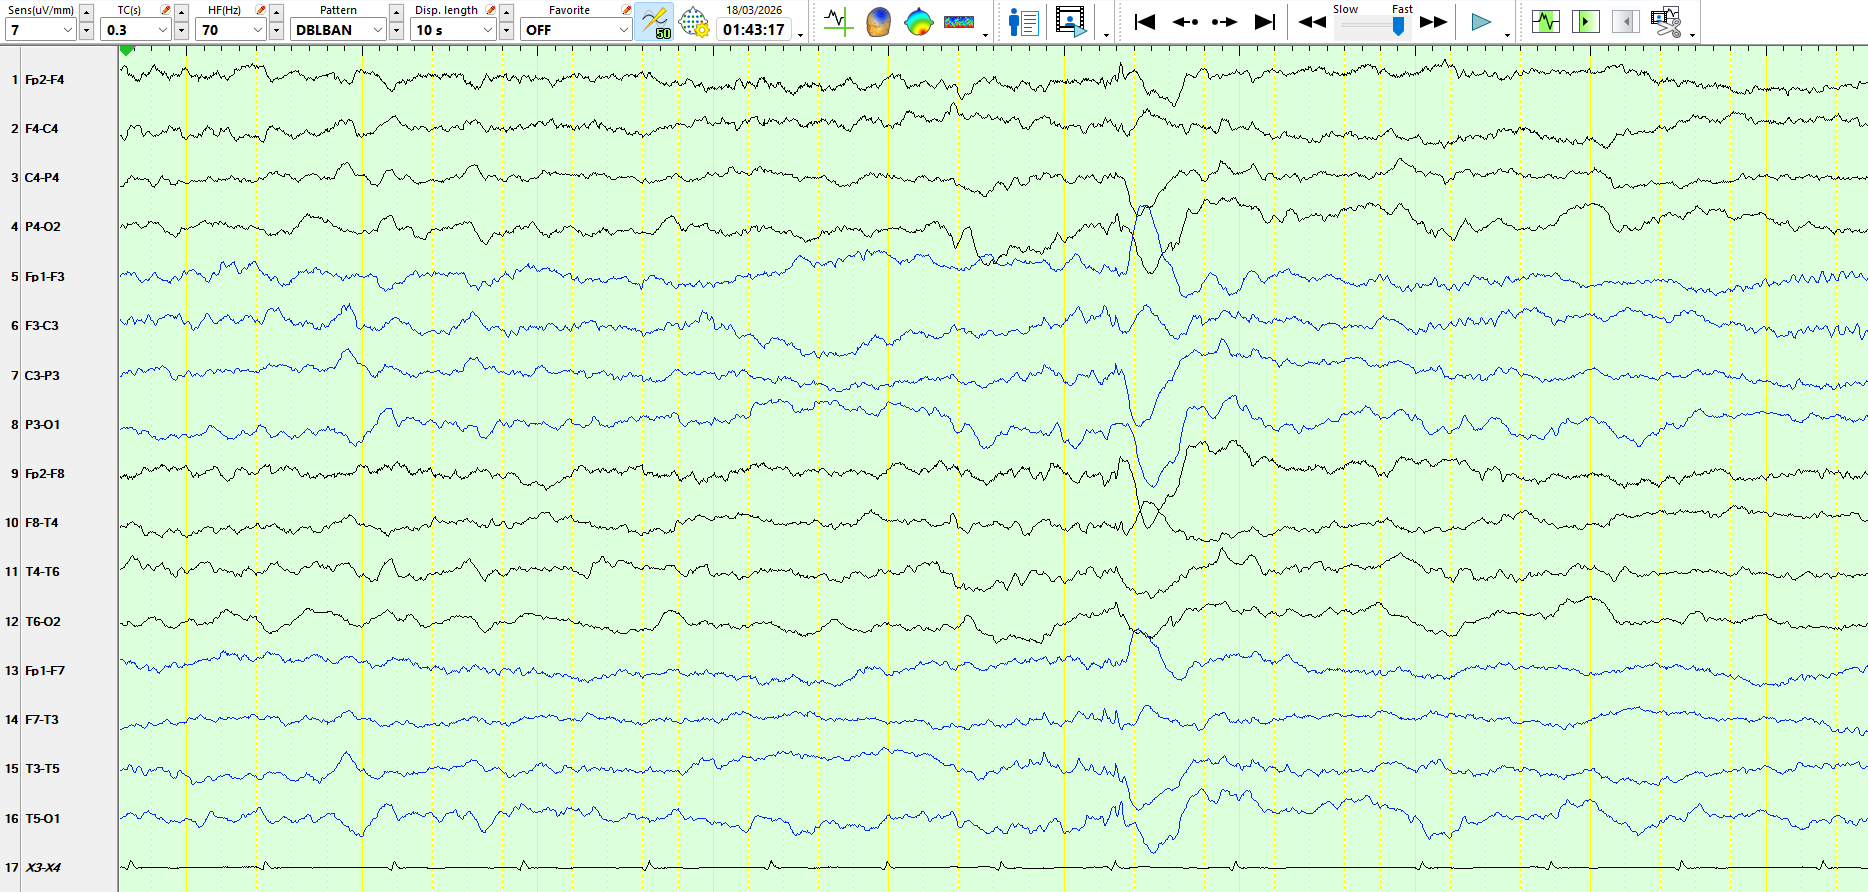Click the greyed previous-page marker icon
Image resolution: width=1868 pixels, height=892 pixels.
pos(1626,21)
